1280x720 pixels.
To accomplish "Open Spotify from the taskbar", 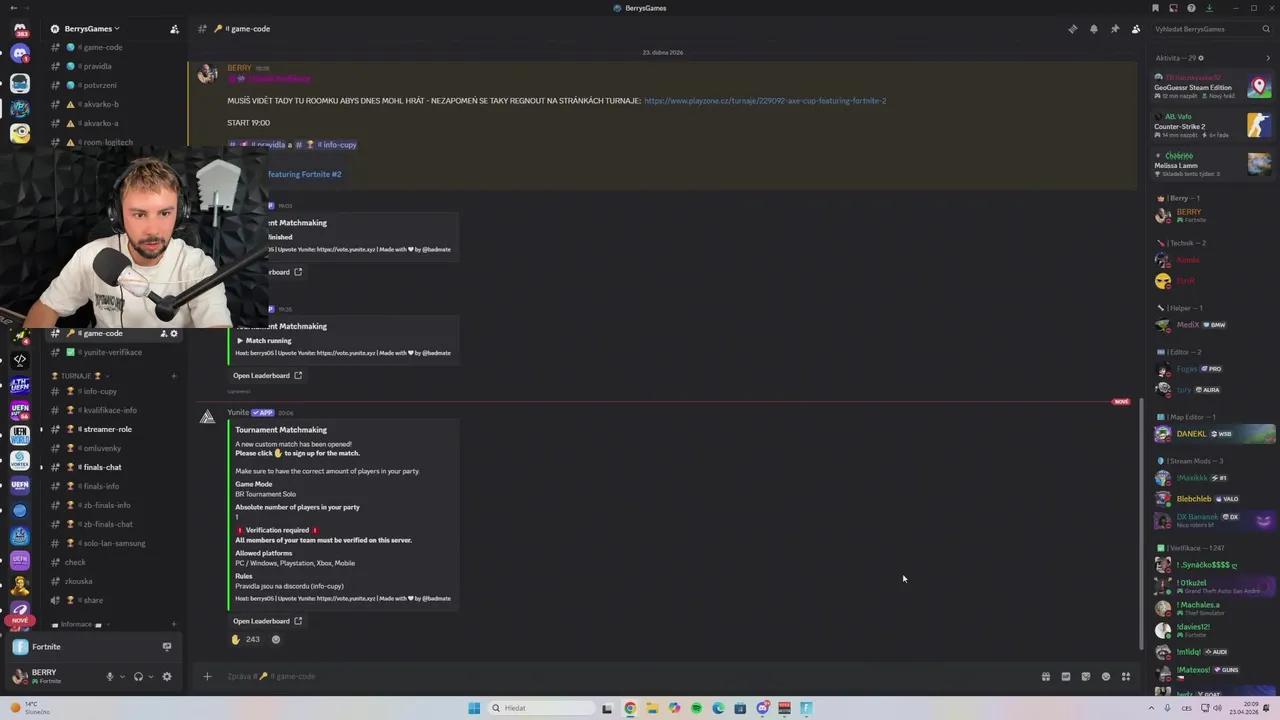I will coord(696,708).
